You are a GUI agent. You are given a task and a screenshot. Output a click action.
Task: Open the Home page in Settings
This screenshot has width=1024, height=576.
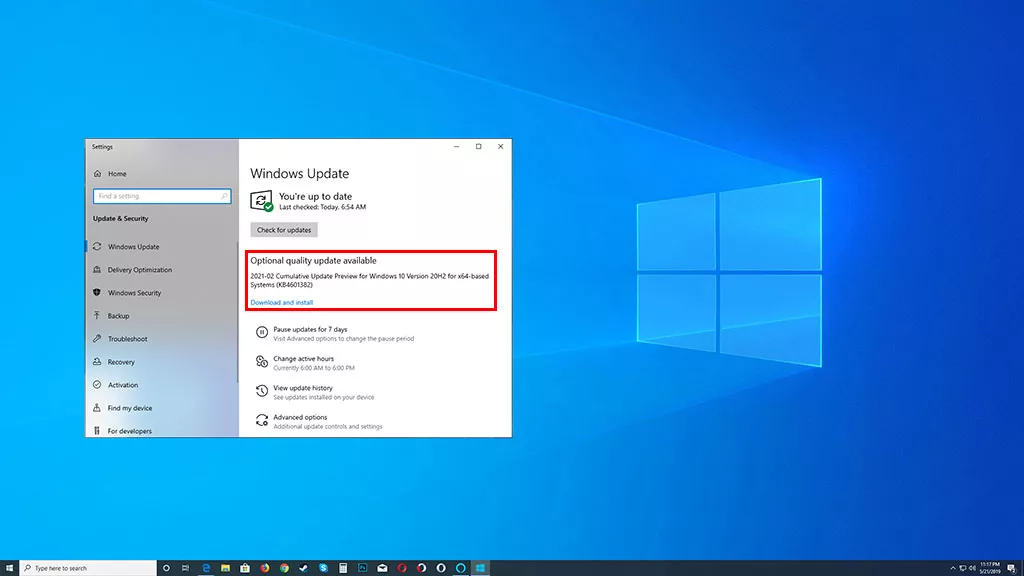click(x=117, y=174)
